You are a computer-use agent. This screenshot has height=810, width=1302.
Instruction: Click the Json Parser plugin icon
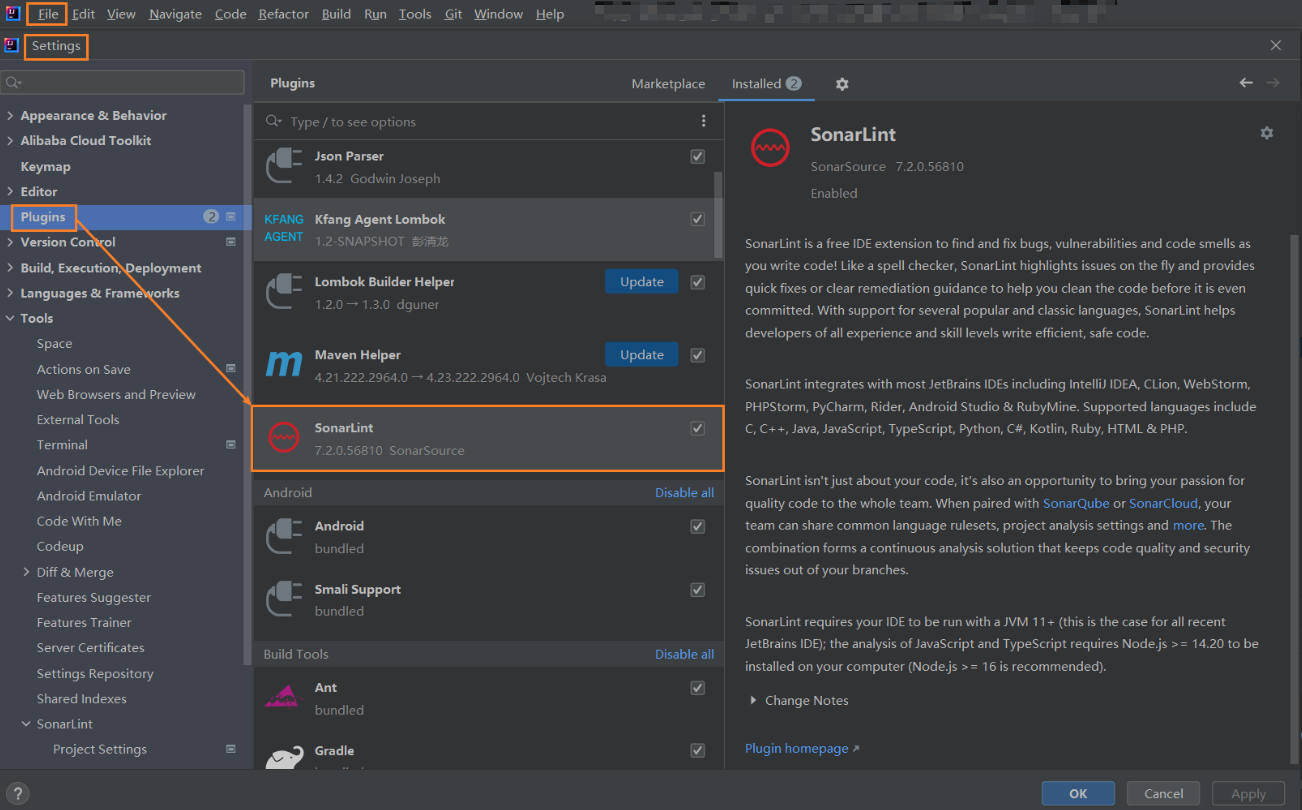(x=284, y=166)
